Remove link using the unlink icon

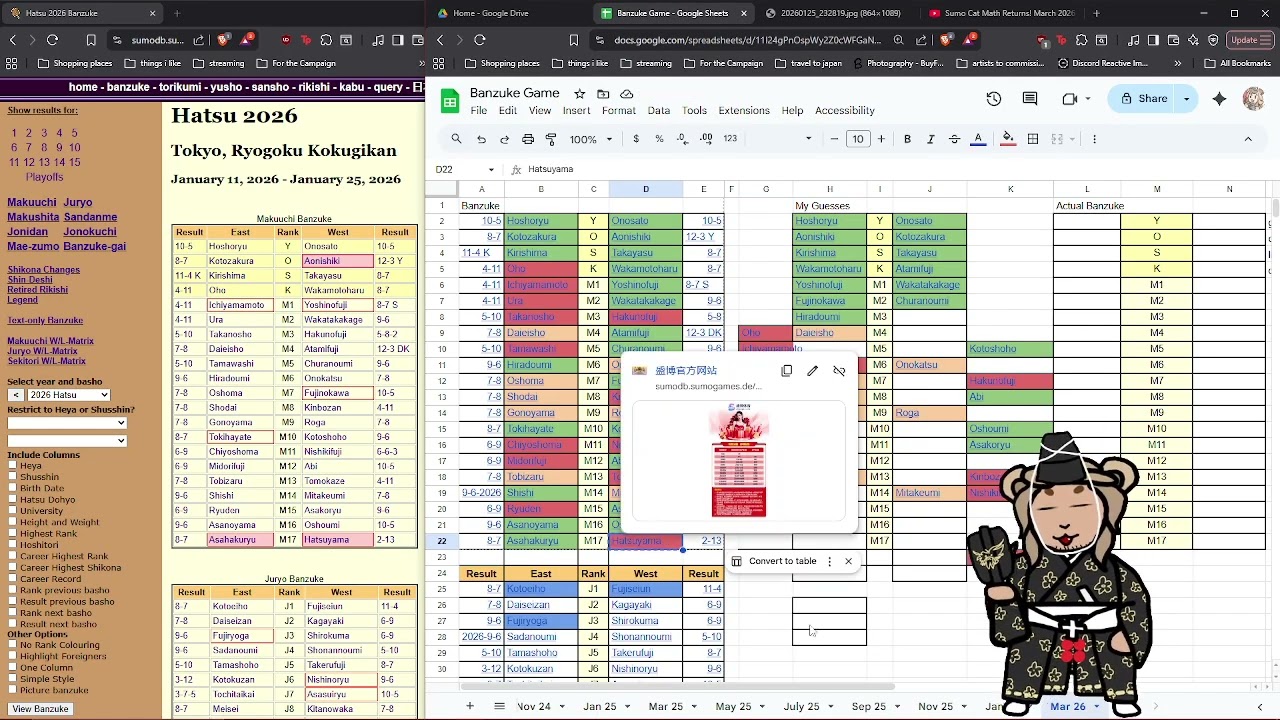(x=839, y=371)
